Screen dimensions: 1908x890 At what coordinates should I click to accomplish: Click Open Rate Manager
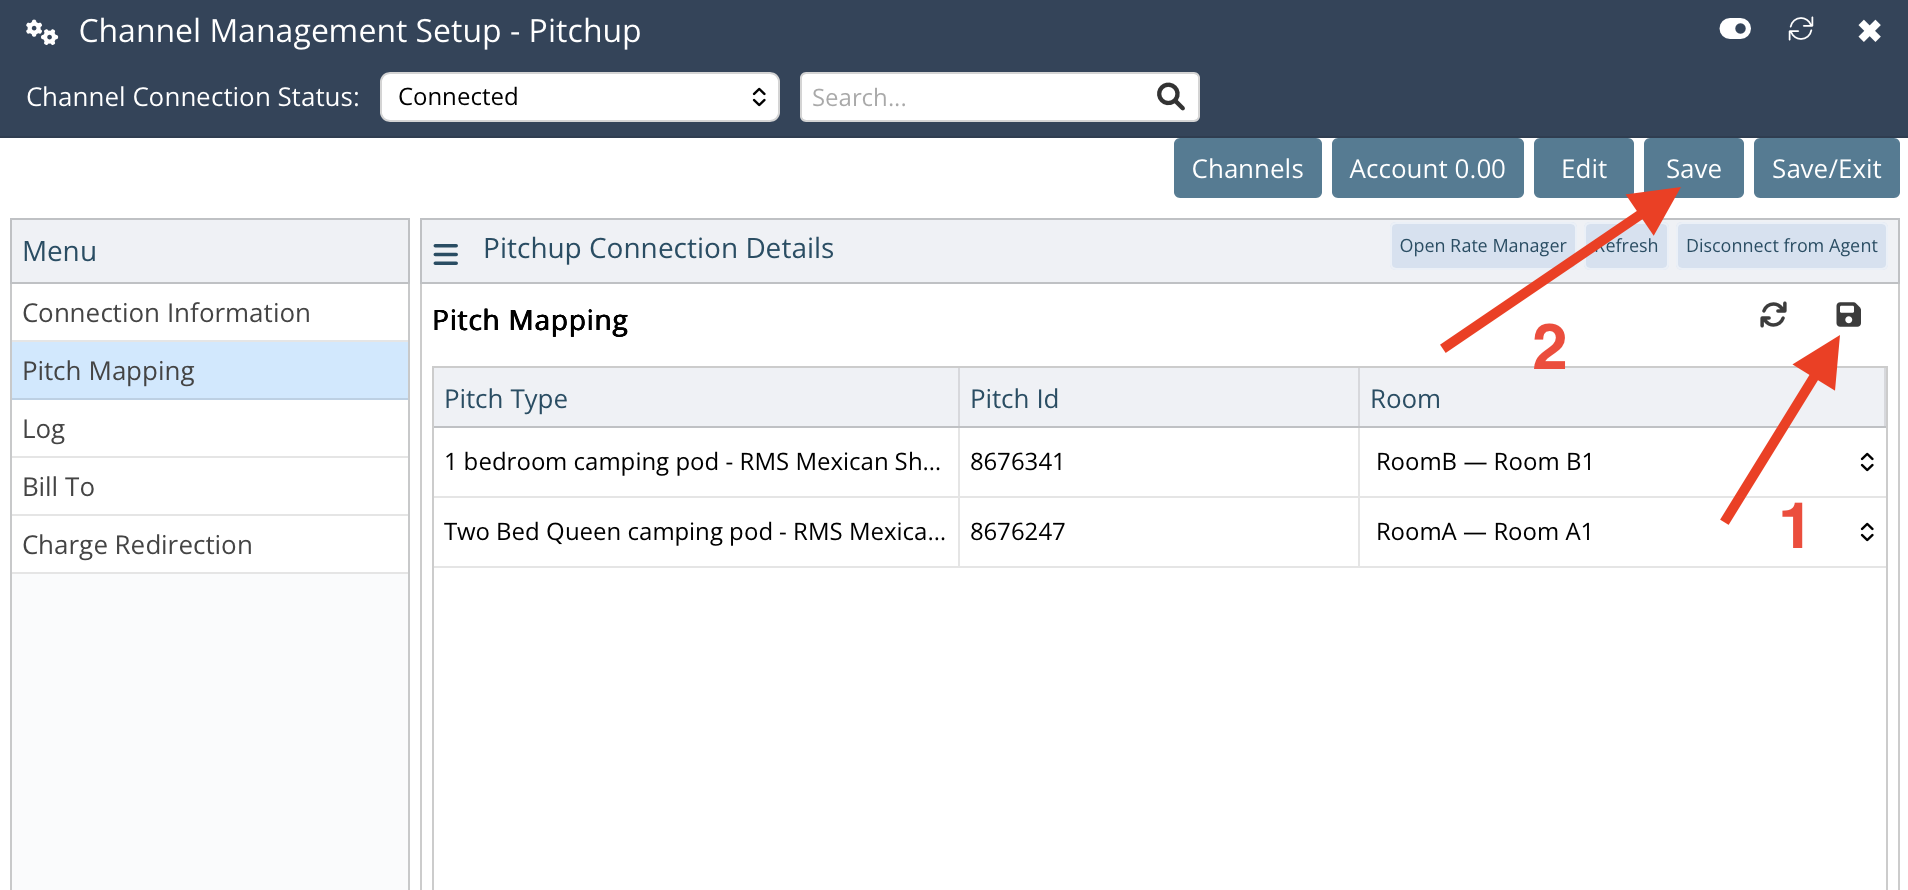pos(1483,246)
